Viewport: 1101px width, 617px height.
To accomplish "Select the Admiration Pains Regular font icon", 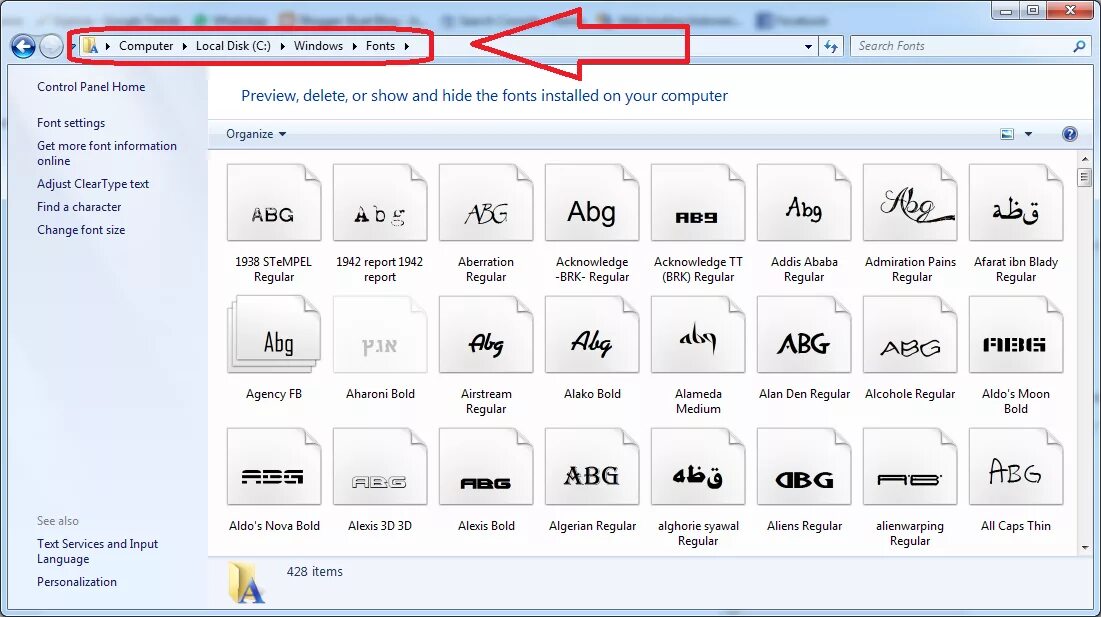I will coord(910,202).
